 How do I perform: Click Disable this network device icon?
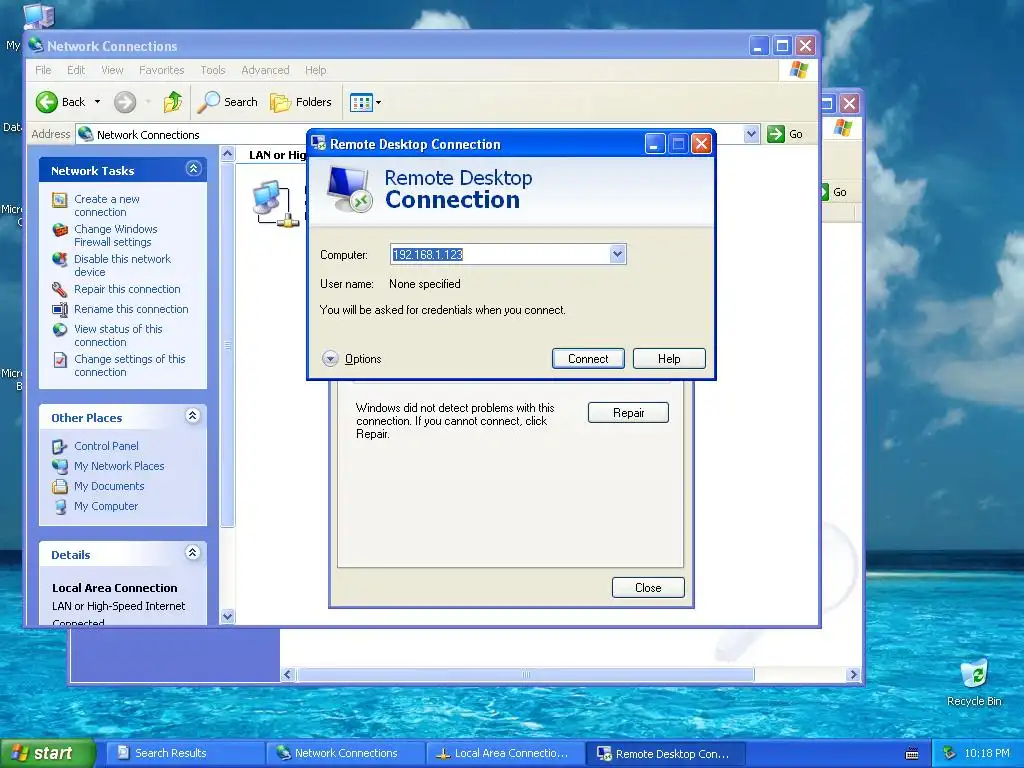point(59,260)
